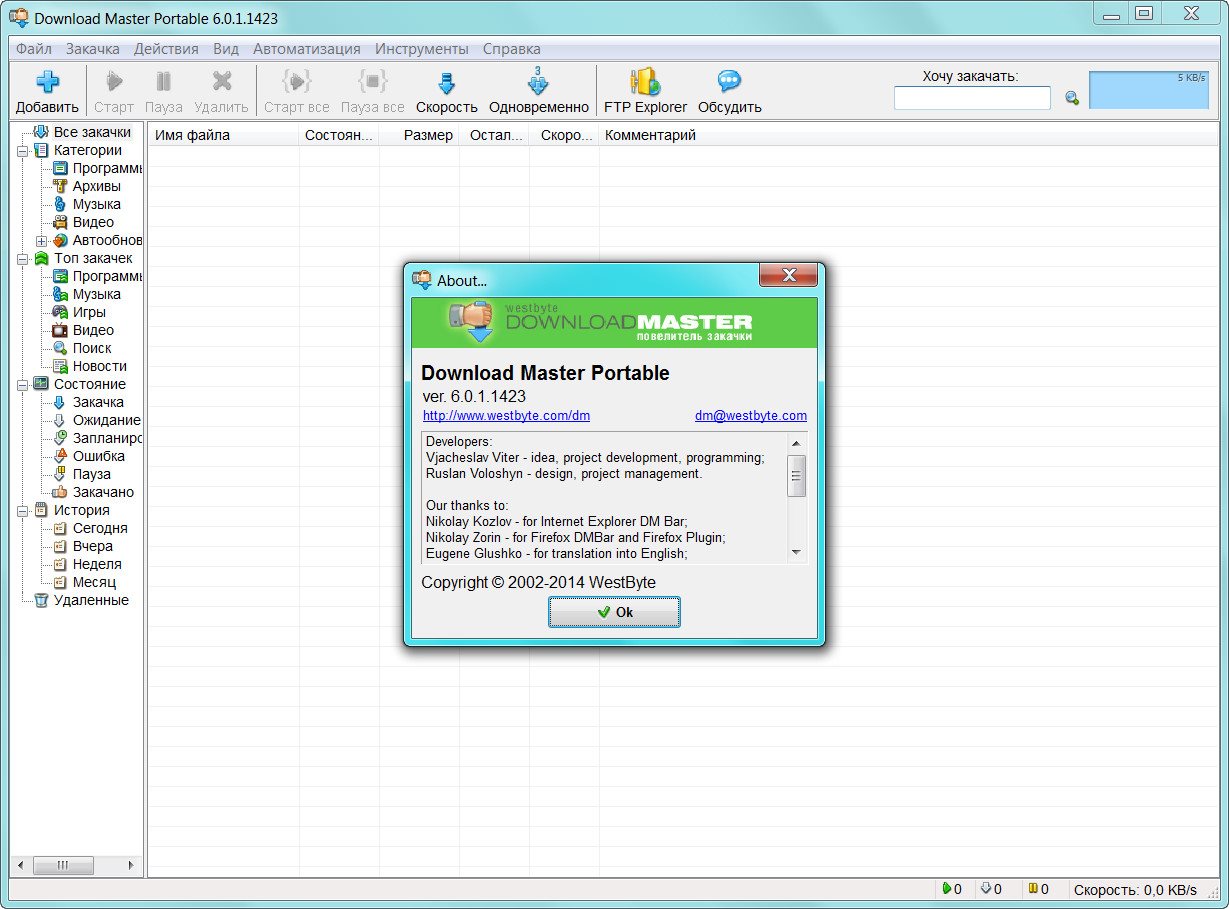This screenshot has height=909, width=1229.
Task: Open the Вид menu
Action: 226,48
